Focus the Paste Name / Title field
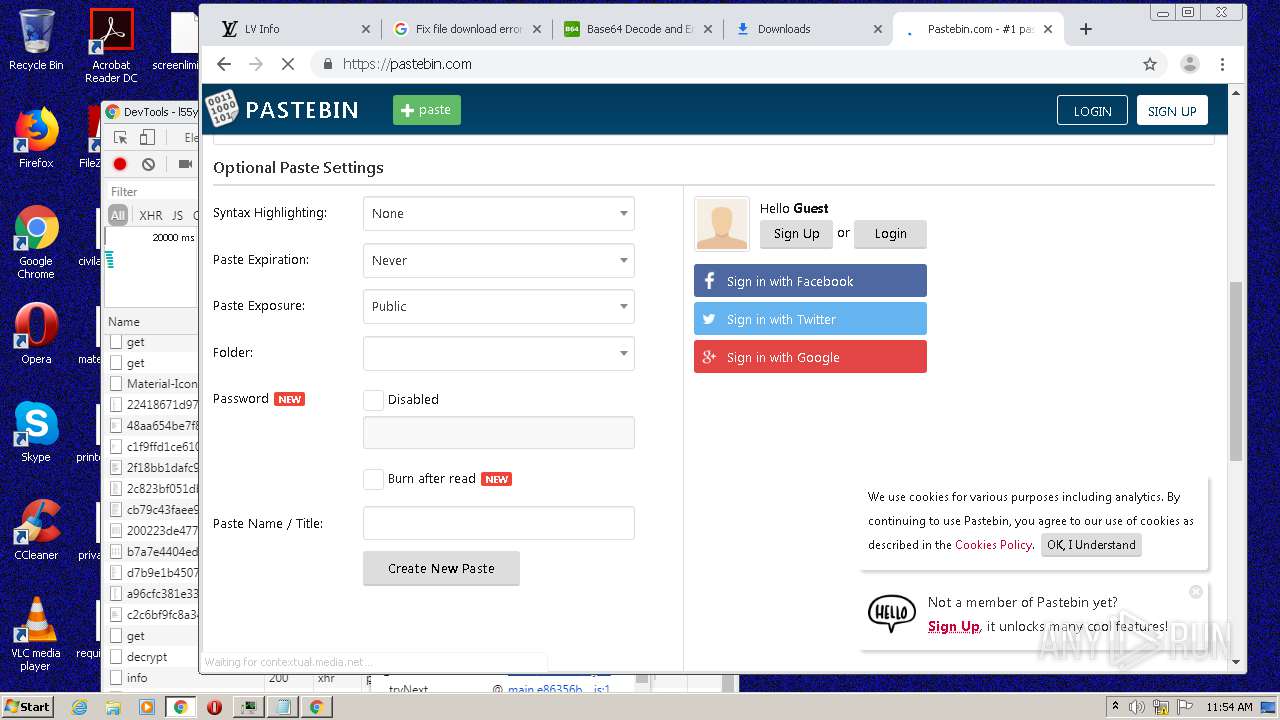Screen dimensions: 1280x720 pos(499,523)
